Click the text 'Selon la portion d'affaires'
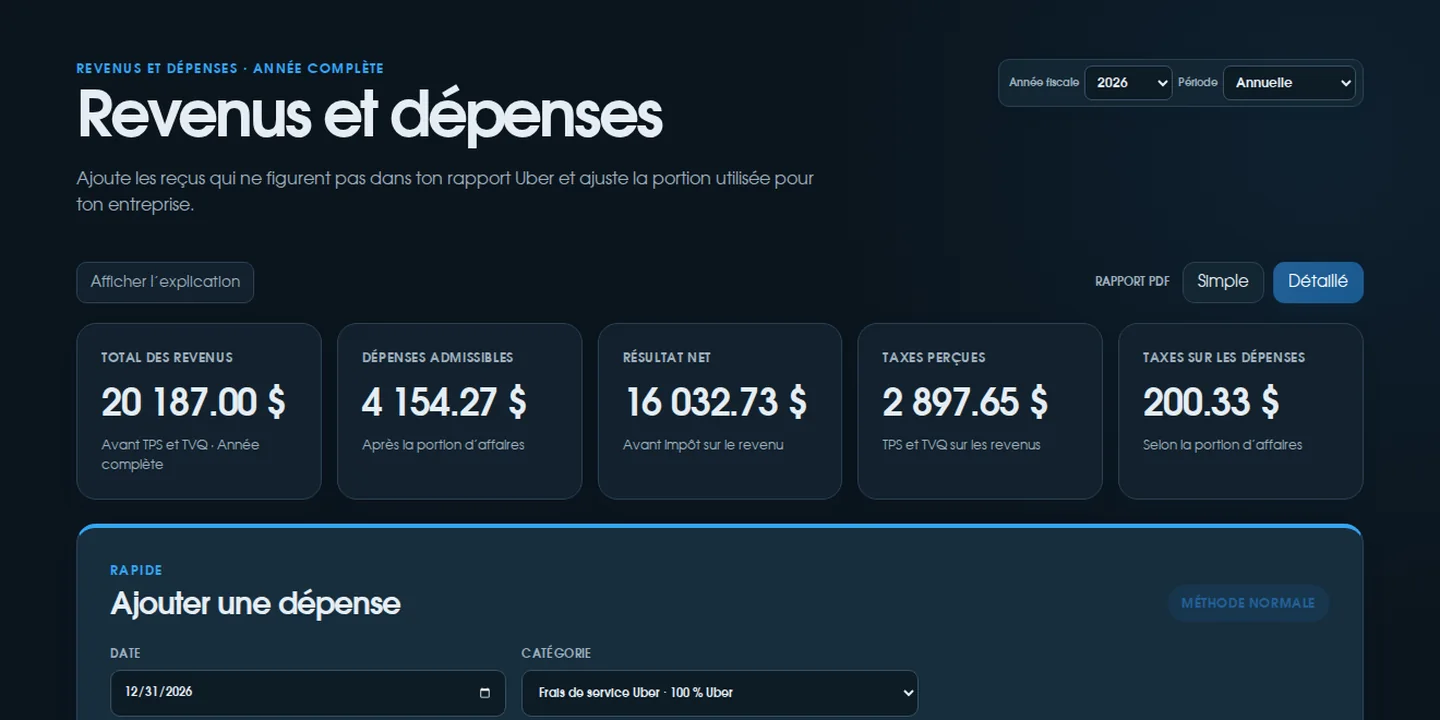Image resolution: width=1440 pixels, height=720 pixels. pyautogui.click(x=1223, y=445)
